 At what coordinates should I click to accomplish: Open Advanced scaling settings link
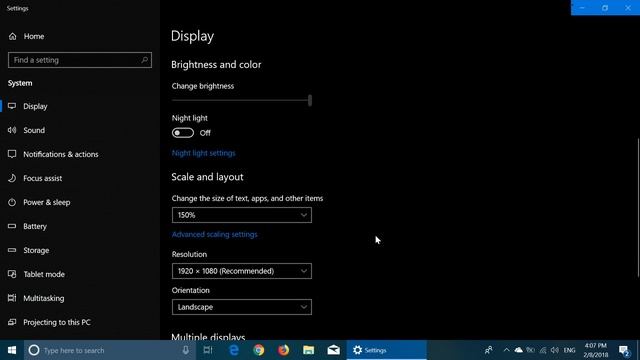(x=214, y=234)
